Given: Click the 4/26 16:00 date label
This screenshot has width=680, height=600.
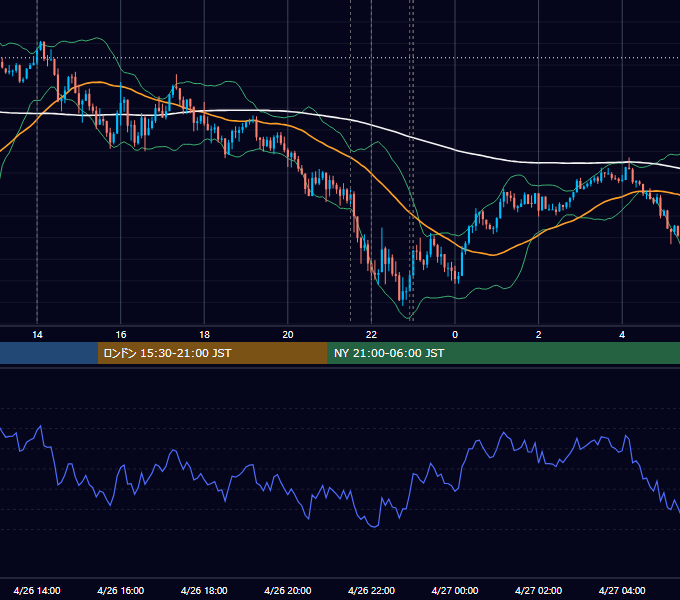Looking at the screenshot, I should click(x=121, y=590).
